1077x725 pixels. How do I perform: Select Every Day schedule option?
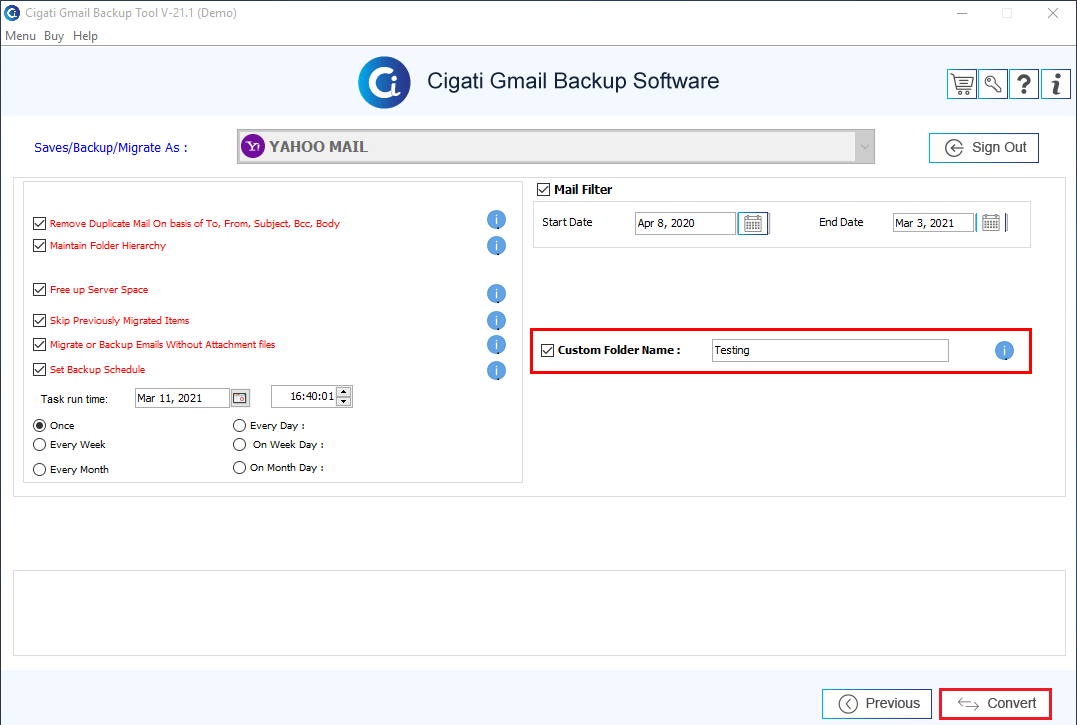[239, 426]
